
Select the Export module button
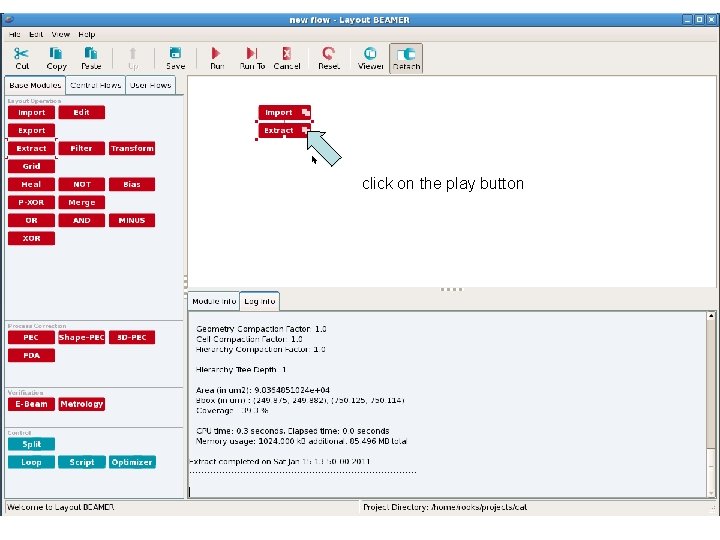pyautogui.click(x=31, y=130)
